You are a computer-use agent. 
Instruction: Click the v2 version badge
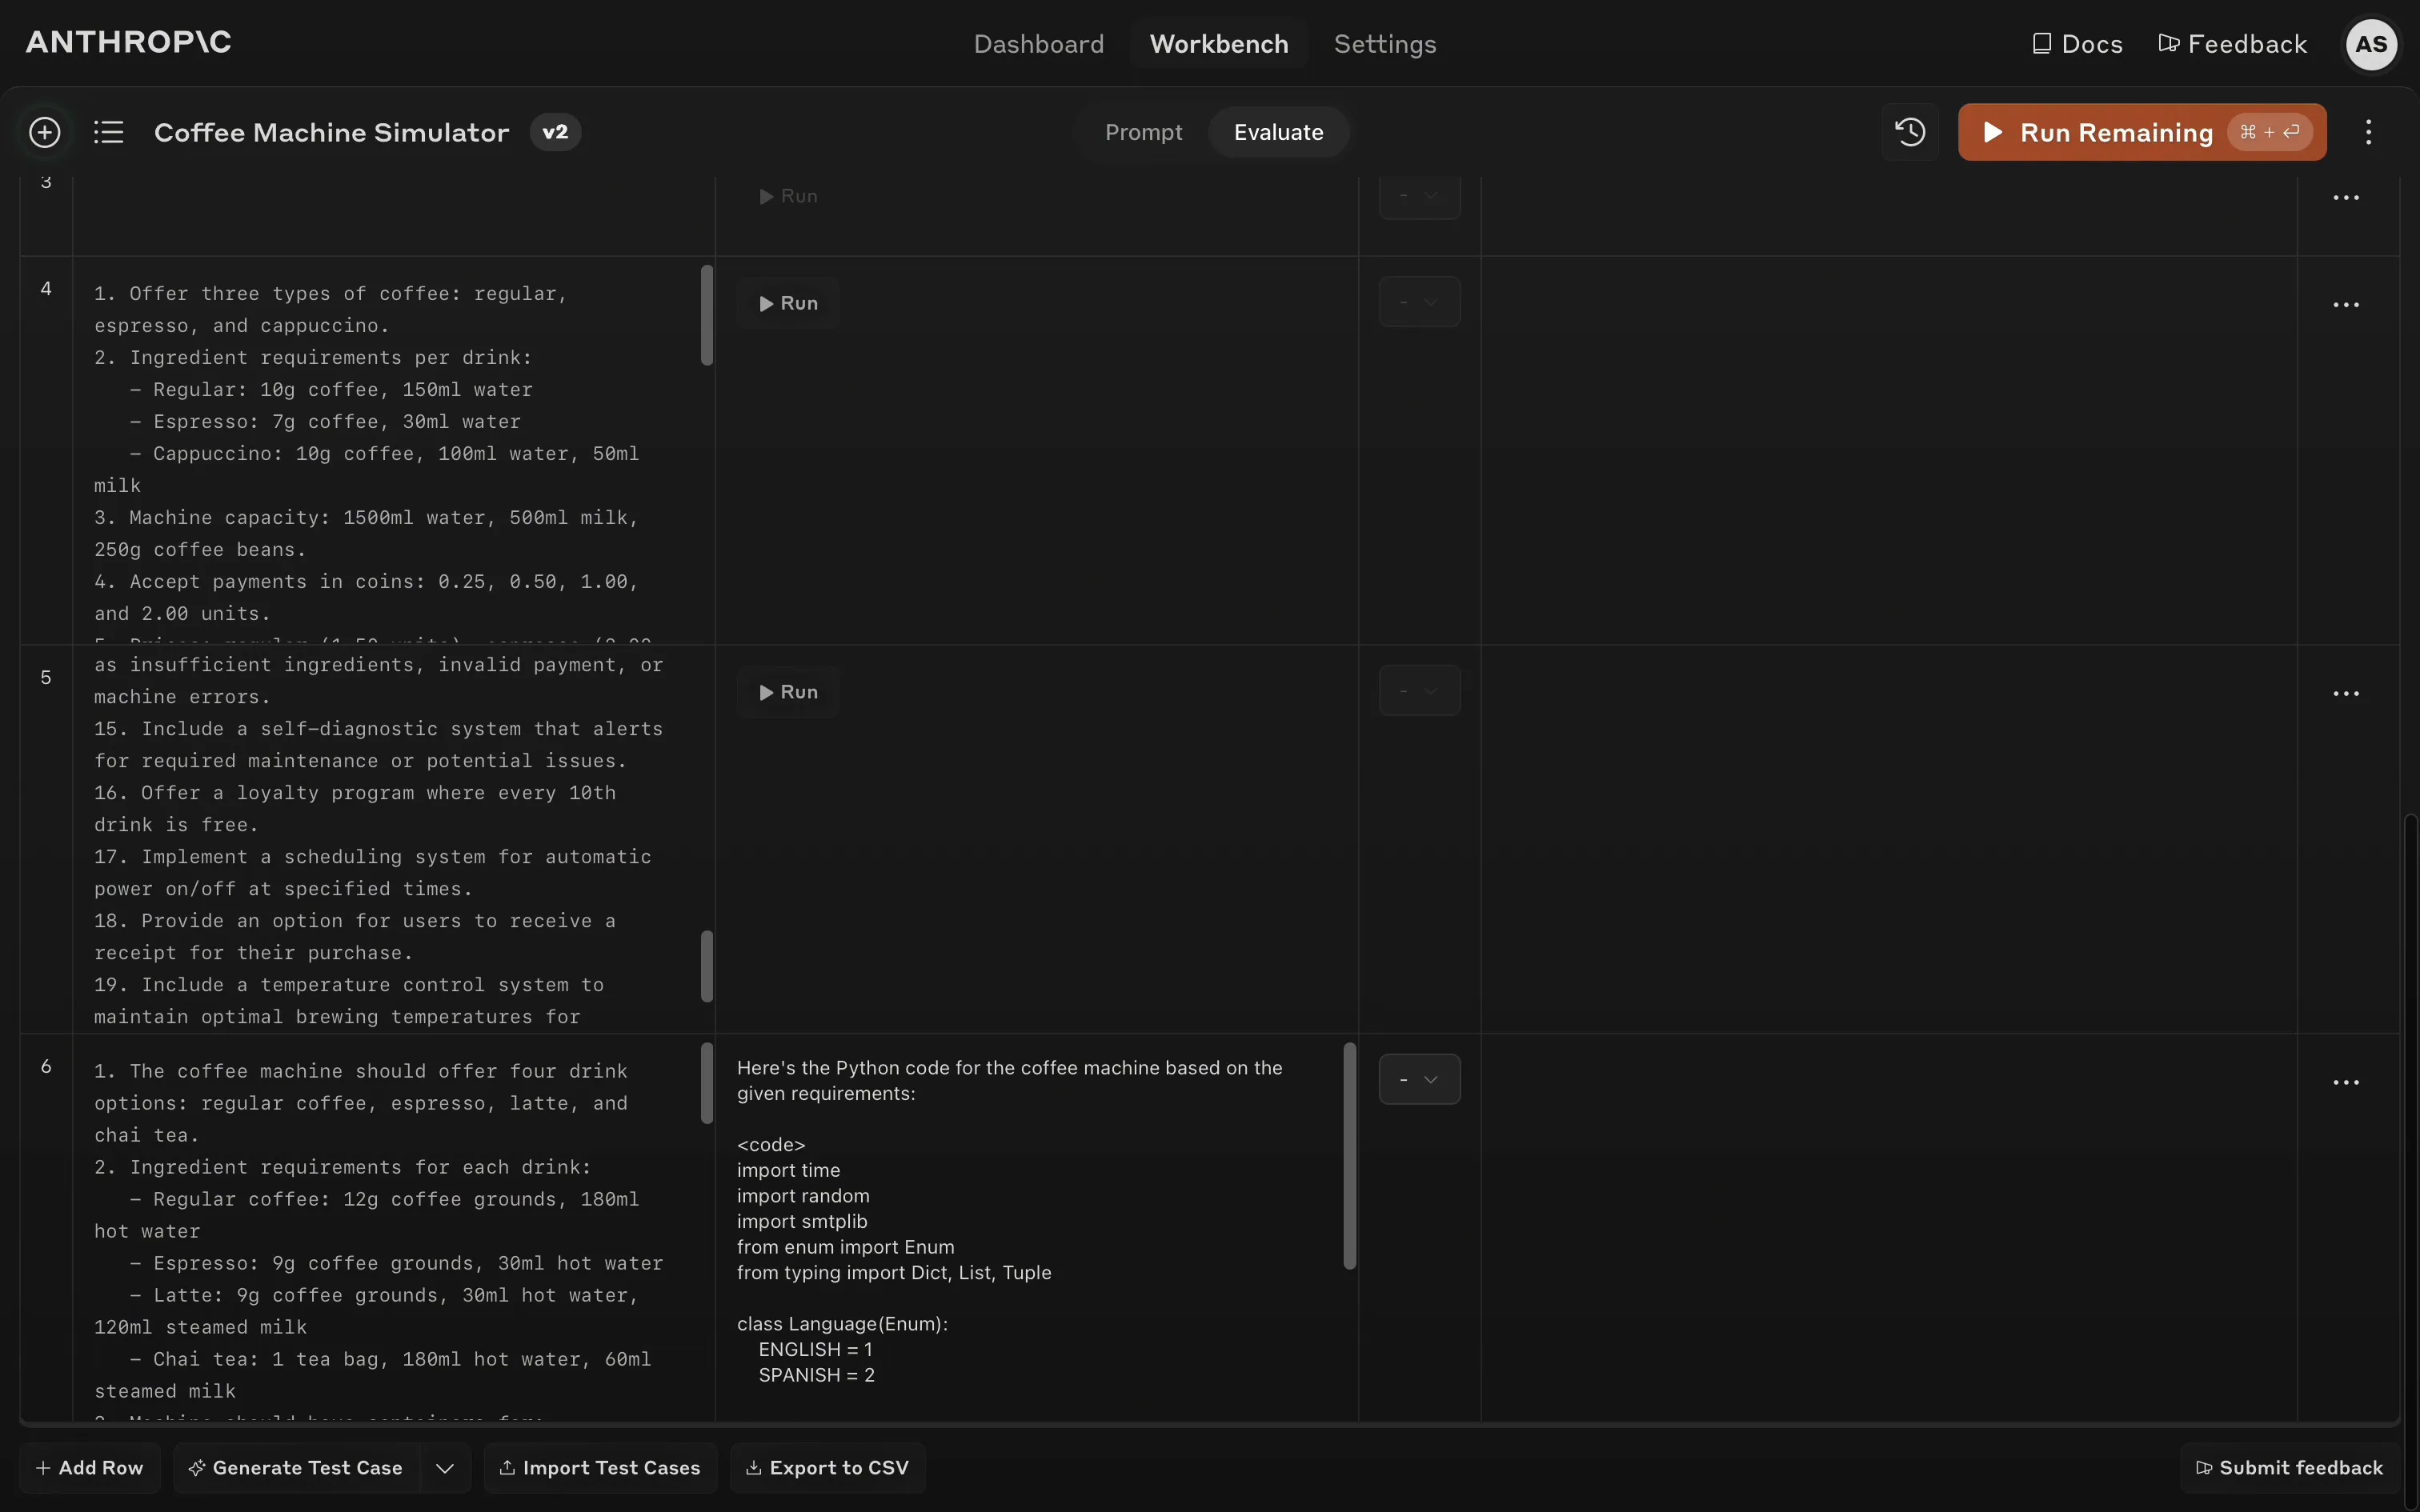[555, 132]
